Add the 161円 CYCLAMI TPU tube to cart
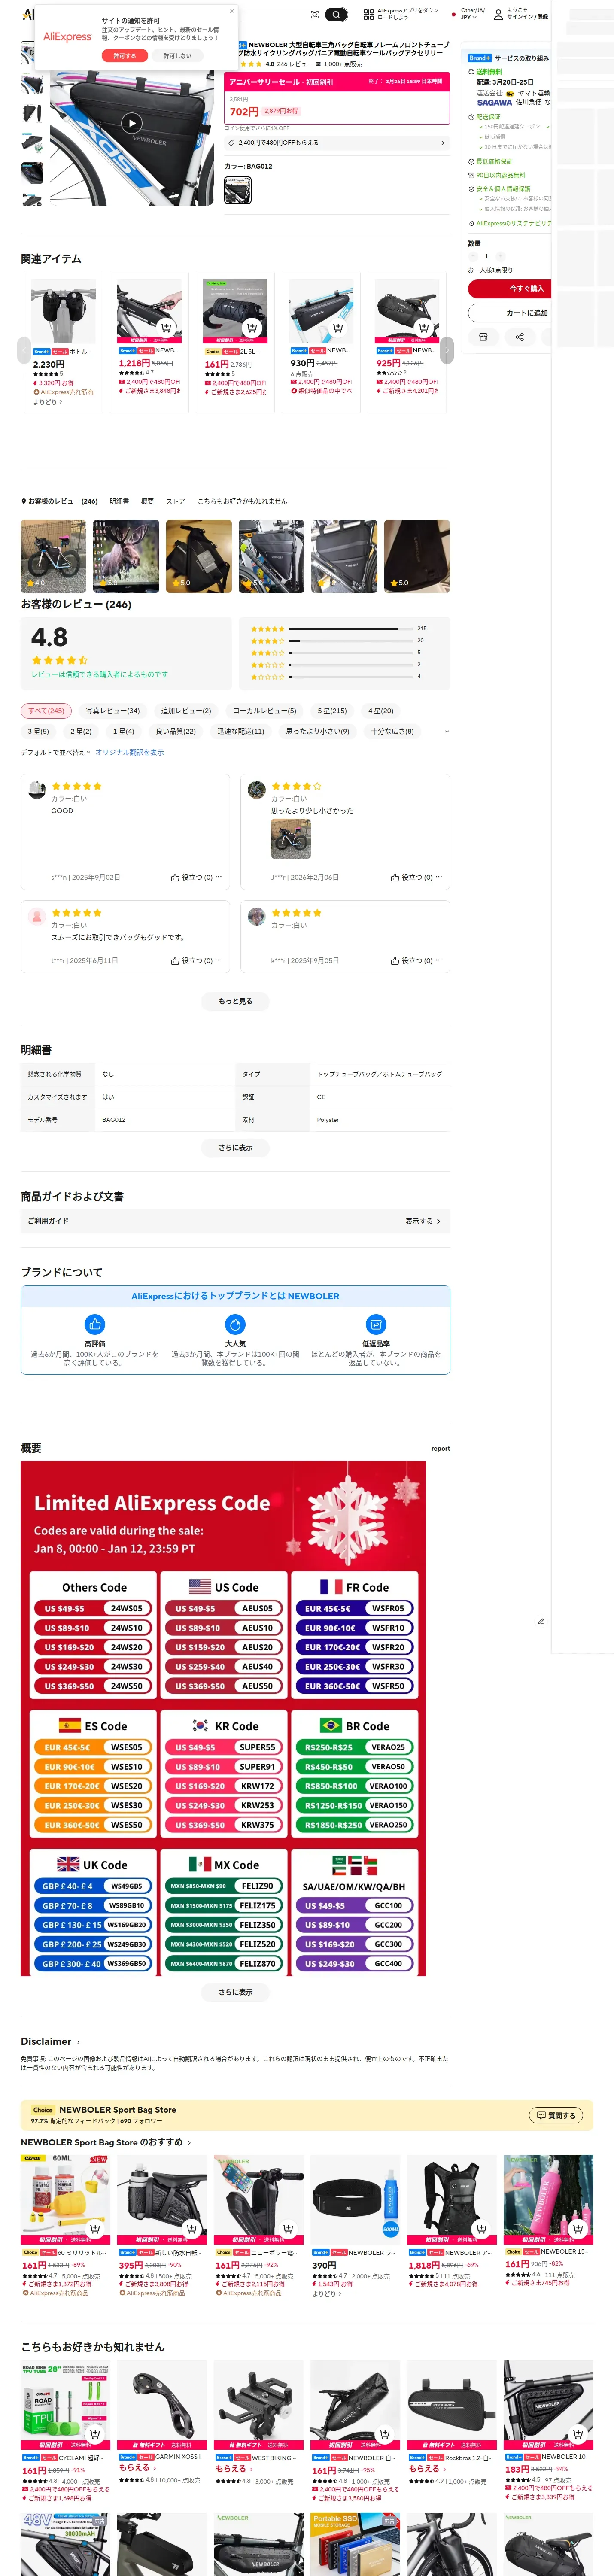The image size is (614, 2576). click(94, 2434)
